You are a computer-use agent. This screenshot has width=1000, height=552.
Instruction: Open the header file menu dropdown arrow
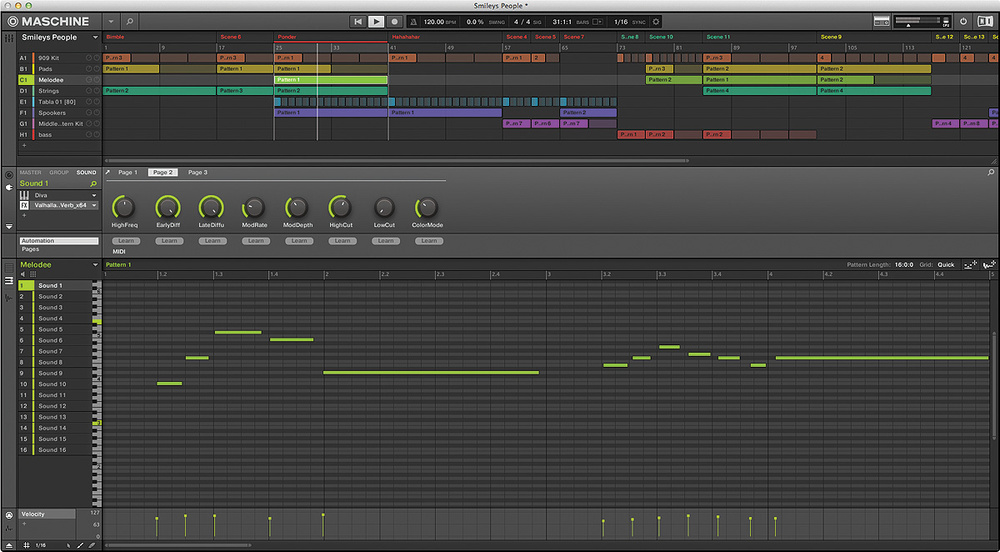(111, 21)
